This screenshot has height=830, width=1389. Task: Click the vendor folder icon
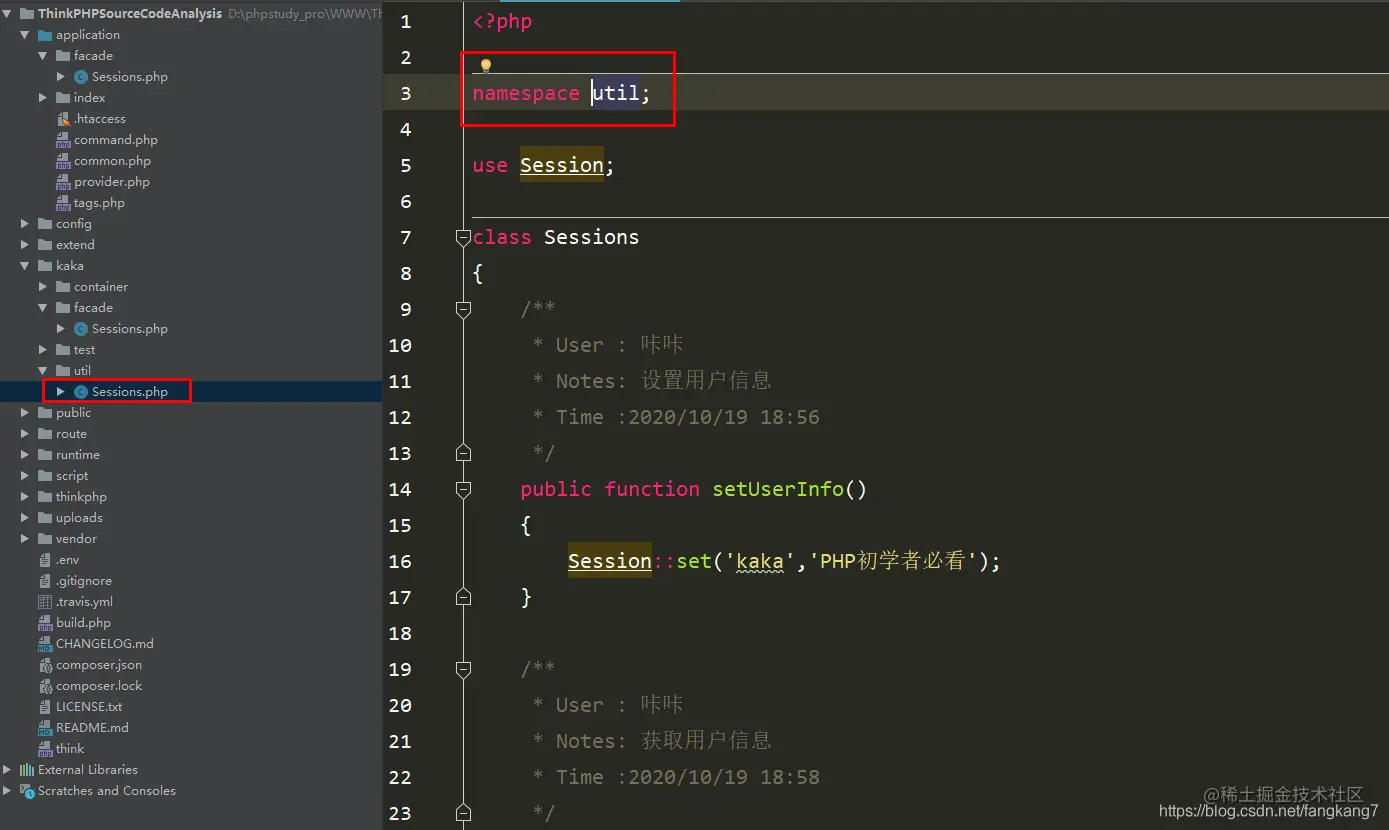pos(45,539)
